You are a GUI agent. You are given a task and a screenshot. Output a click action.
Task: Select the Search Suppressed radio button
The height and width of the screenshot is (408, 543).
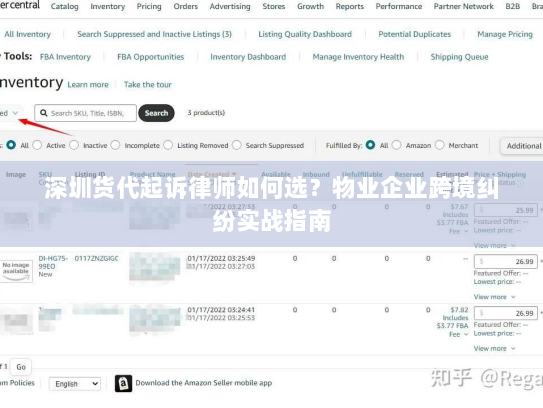[x=237, y=145]
